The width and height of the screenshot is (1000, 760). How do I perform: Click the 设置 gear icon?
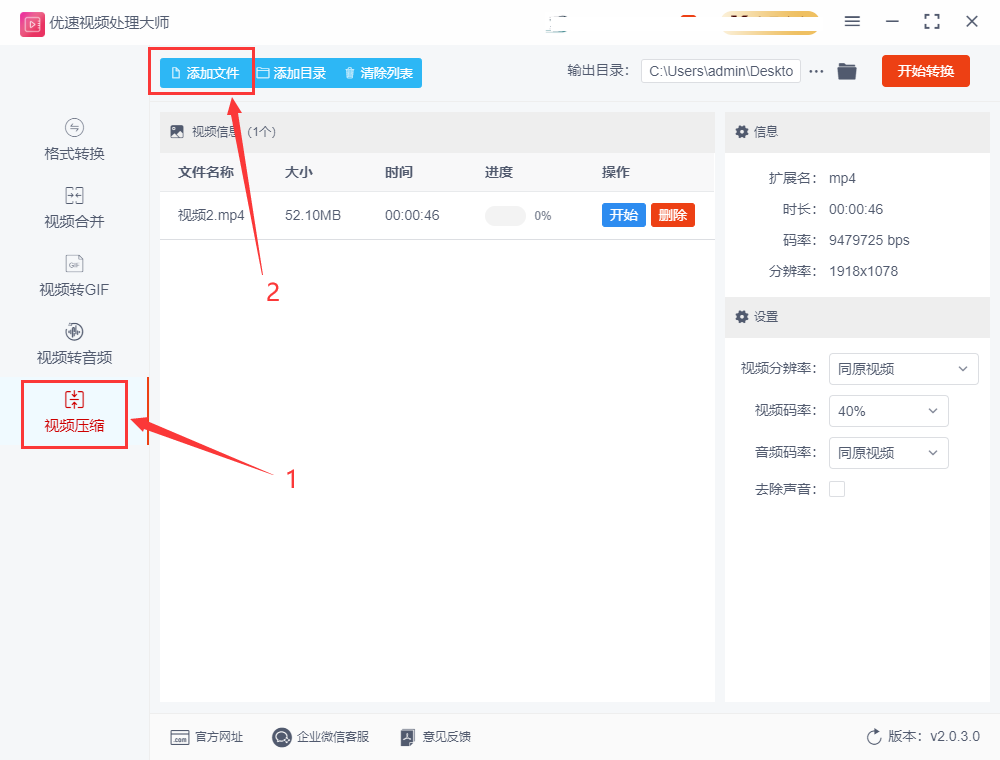pos(742,316)
